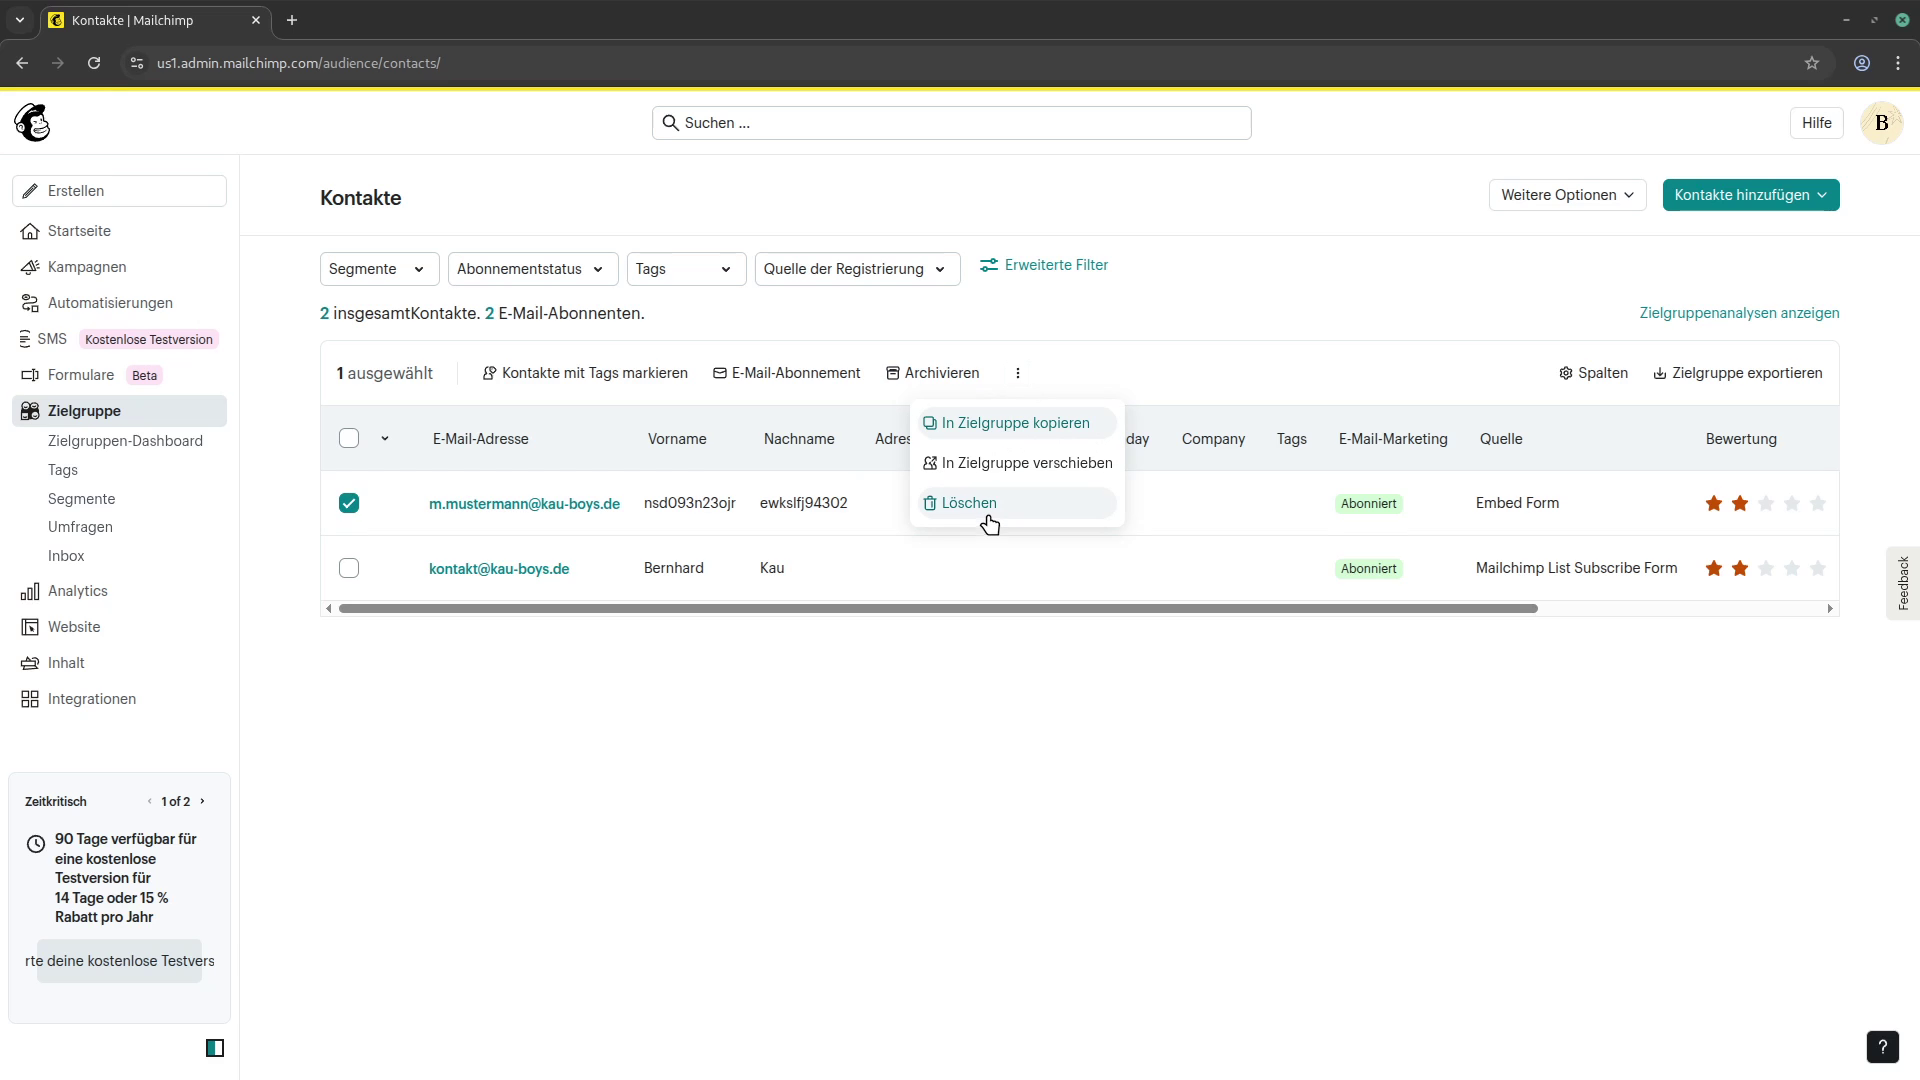Image resolution: width=1920 pixels, height=1080 pixels.
Task: Click the Mailchimp Freddie logo
Action: click(x=33, y=123)
